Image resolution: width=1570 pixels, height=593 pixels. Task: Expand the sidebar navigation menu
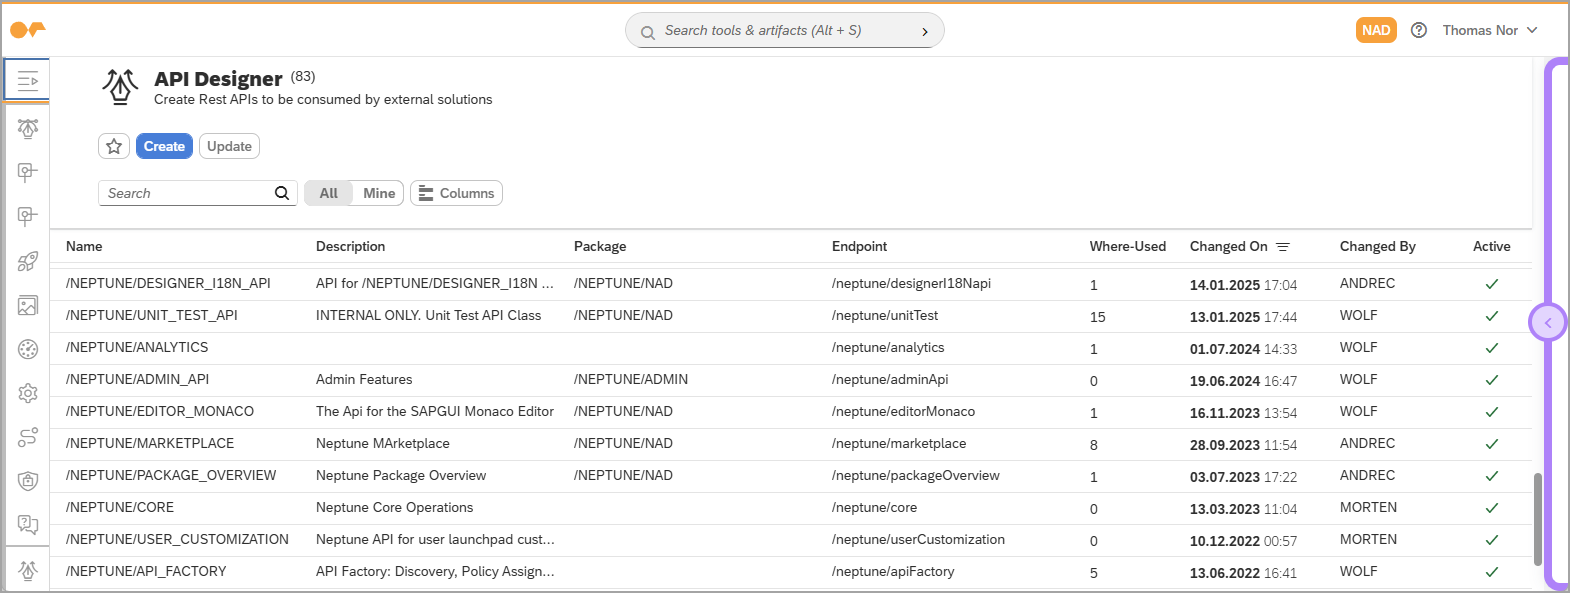point(27,80)
